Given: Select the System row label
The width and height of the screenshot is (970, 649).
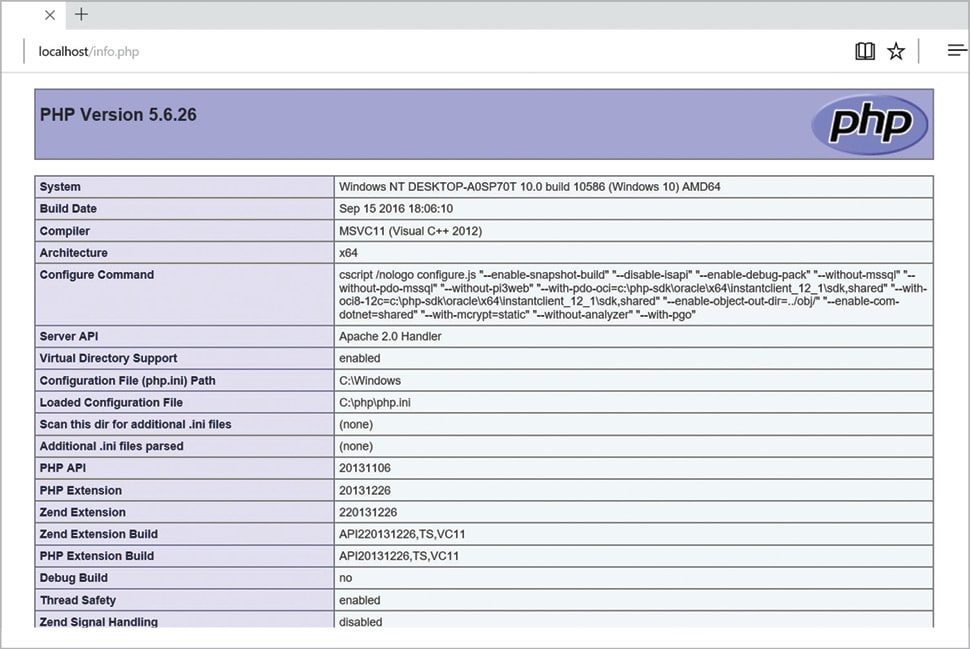Looking at the screenshot, I should point(60,187).
